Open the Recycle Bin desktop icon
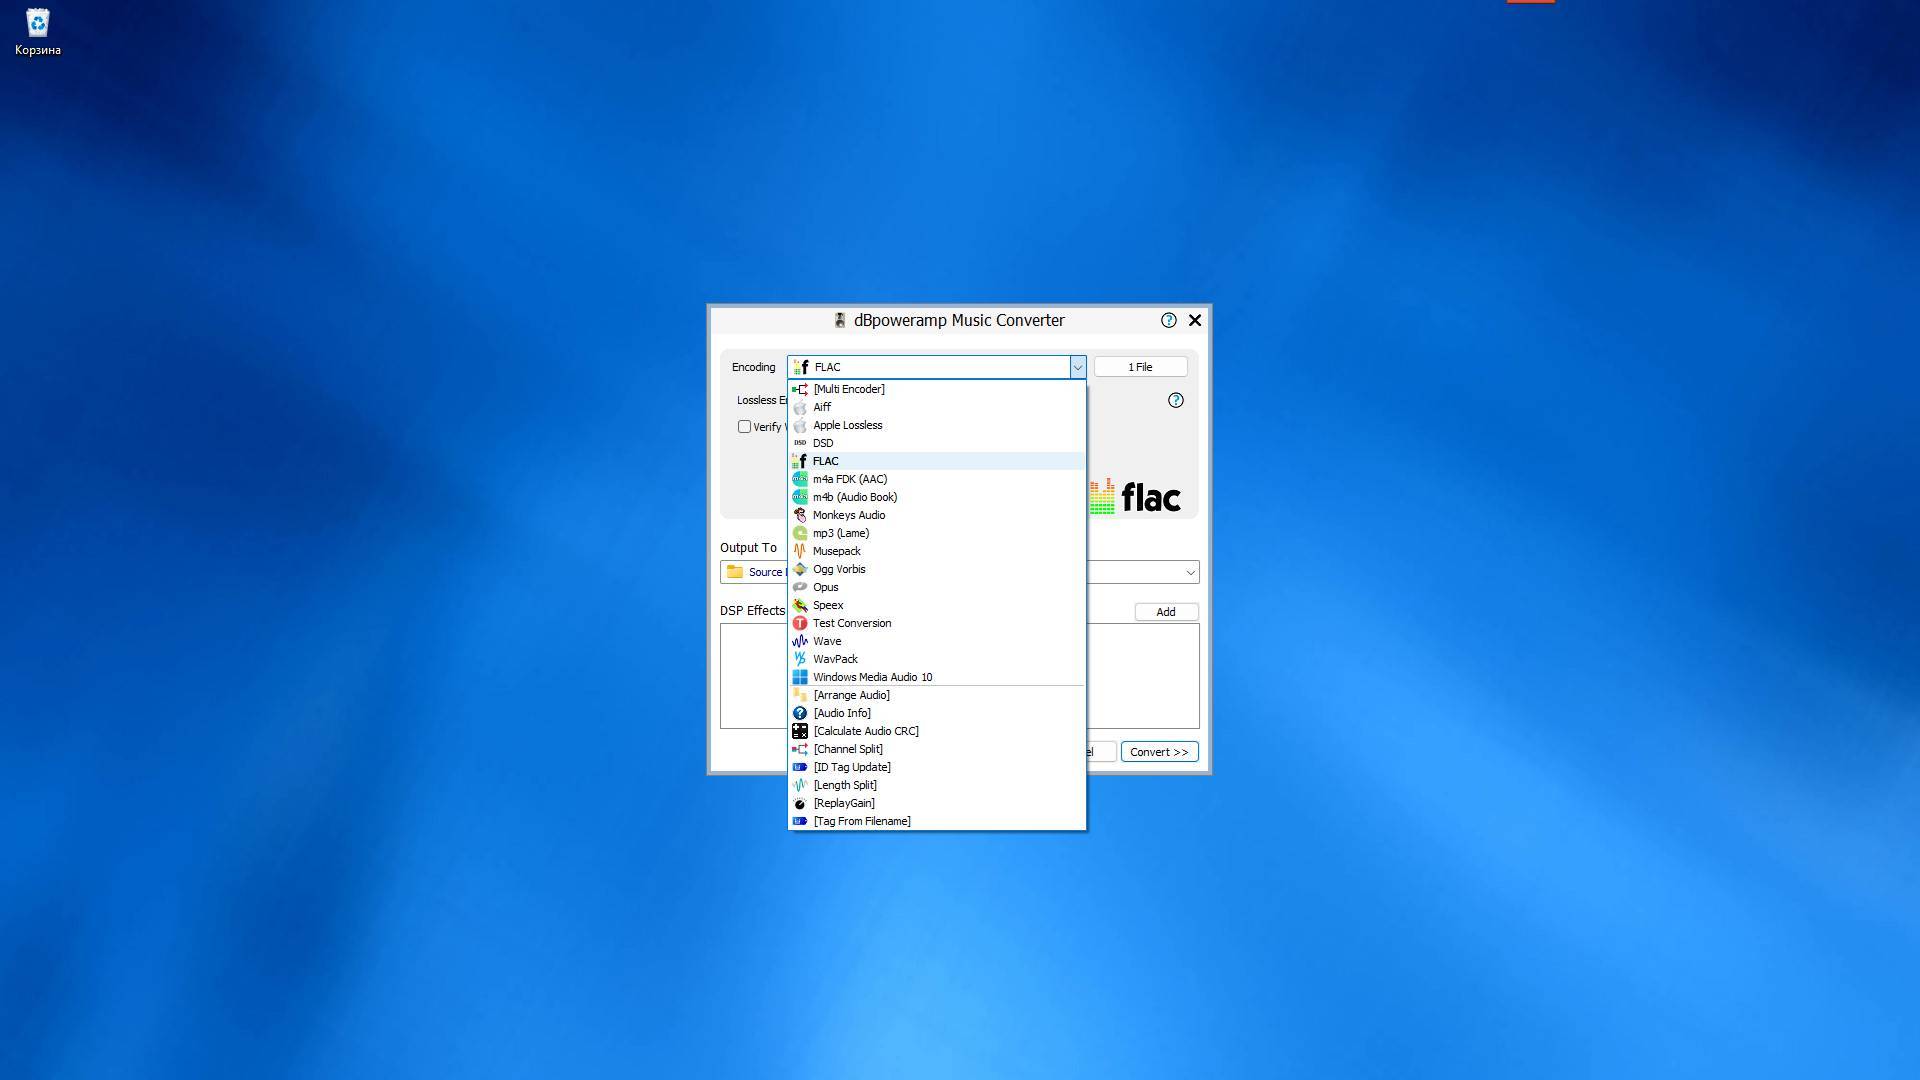Screen dimensions: 1920x1080 click(38, 32)
